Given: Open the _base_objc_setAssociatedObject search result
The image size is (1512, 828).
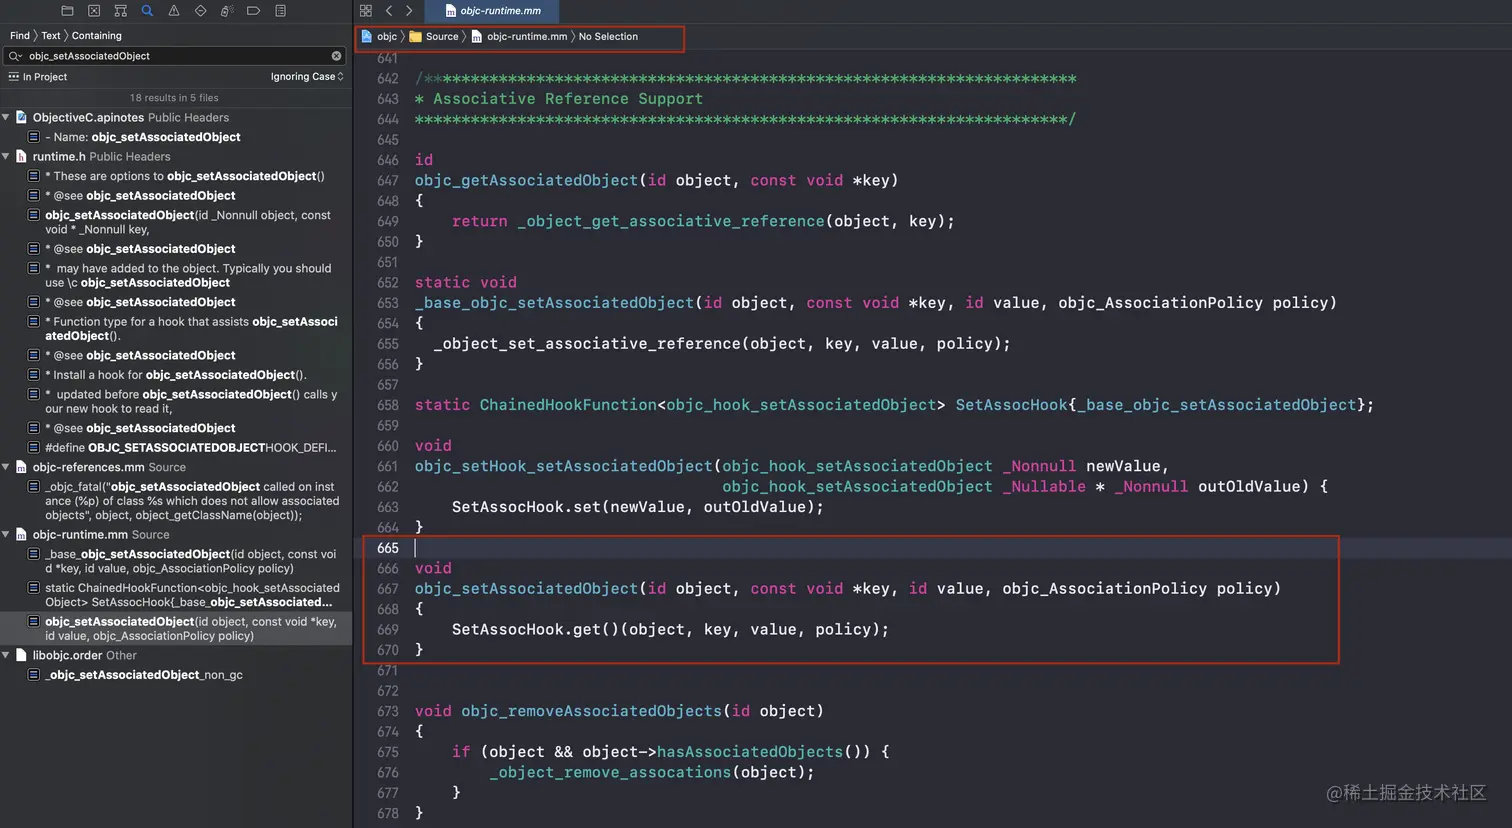Looking at the screenshot, I should [176, 561].
